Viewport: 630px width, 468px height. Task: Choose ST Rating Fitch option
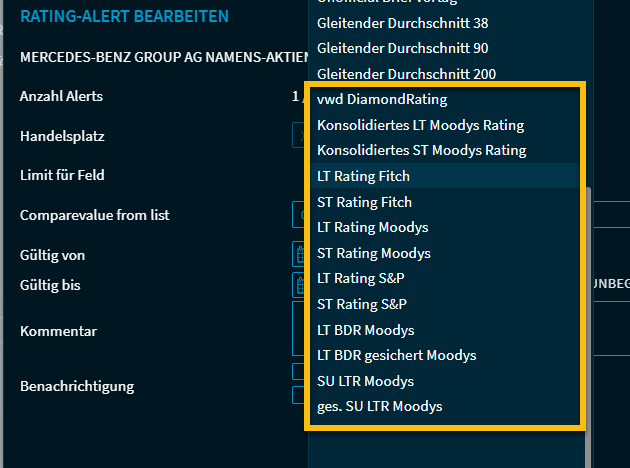[364, 202]
